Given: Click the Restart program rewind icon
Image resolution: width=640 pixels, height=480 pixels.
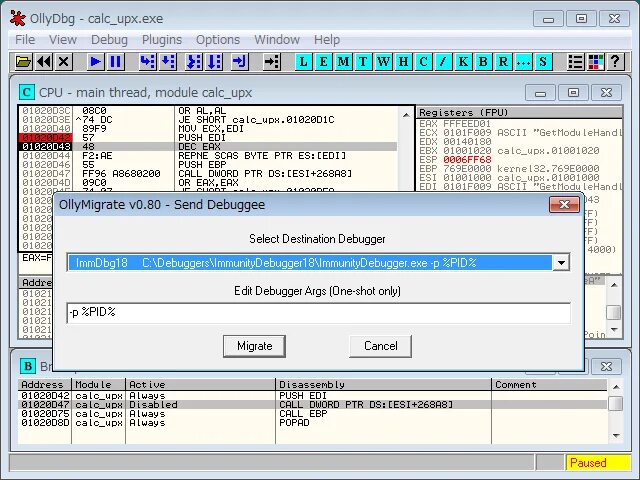Looking at the screenshot, I should click(44, 62).
